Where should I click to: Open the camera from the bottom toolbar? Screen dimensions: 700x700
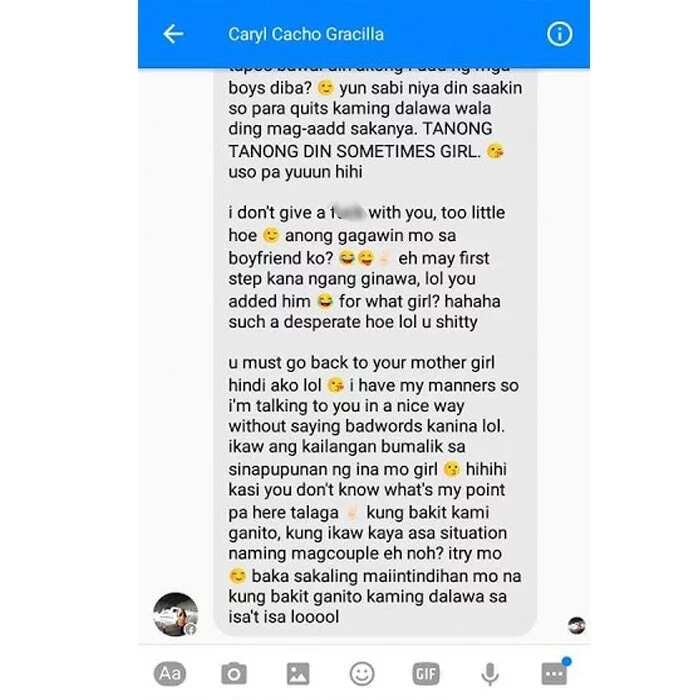coord(234,673)
